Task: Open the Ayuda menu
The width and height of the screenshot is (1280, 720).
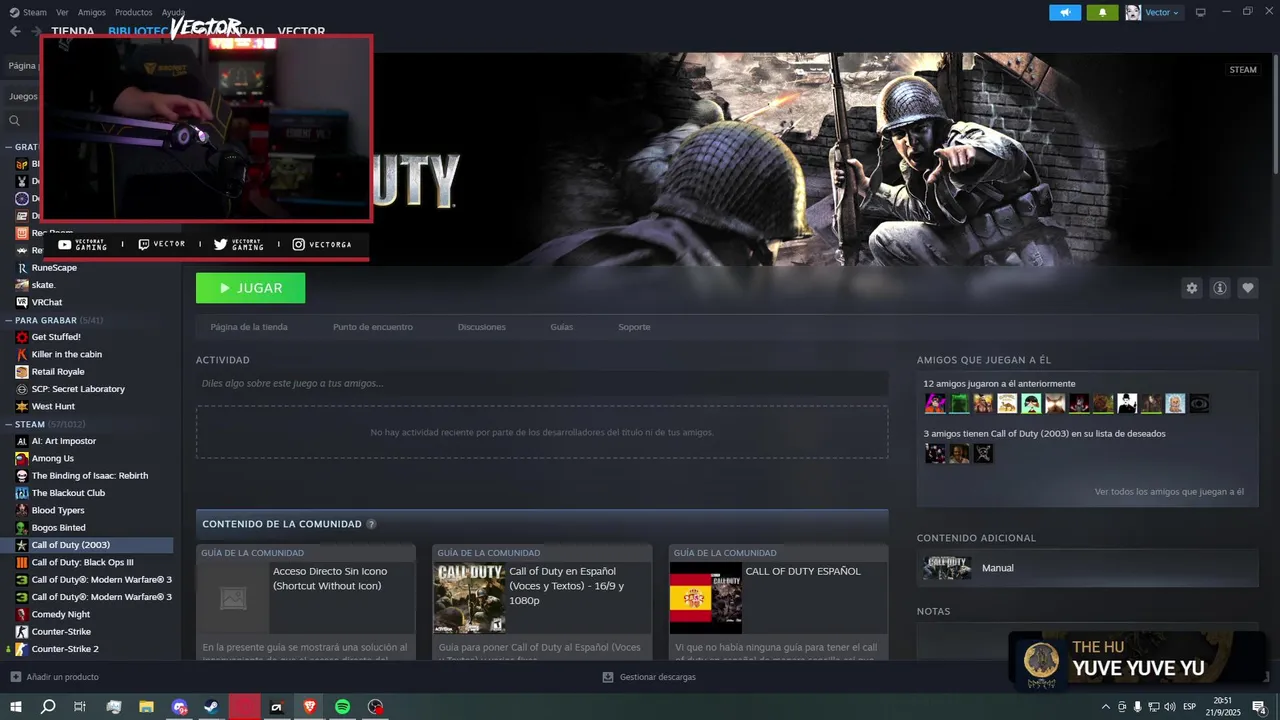Action: click(173, 12)
